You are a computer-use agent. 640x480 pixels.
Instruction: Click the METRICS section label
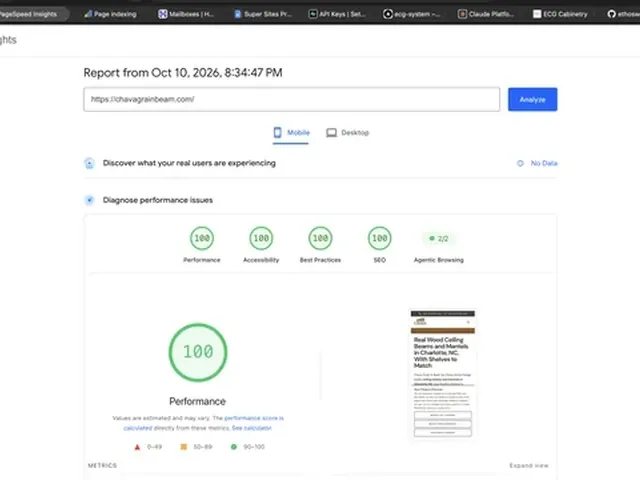[102, 465]
